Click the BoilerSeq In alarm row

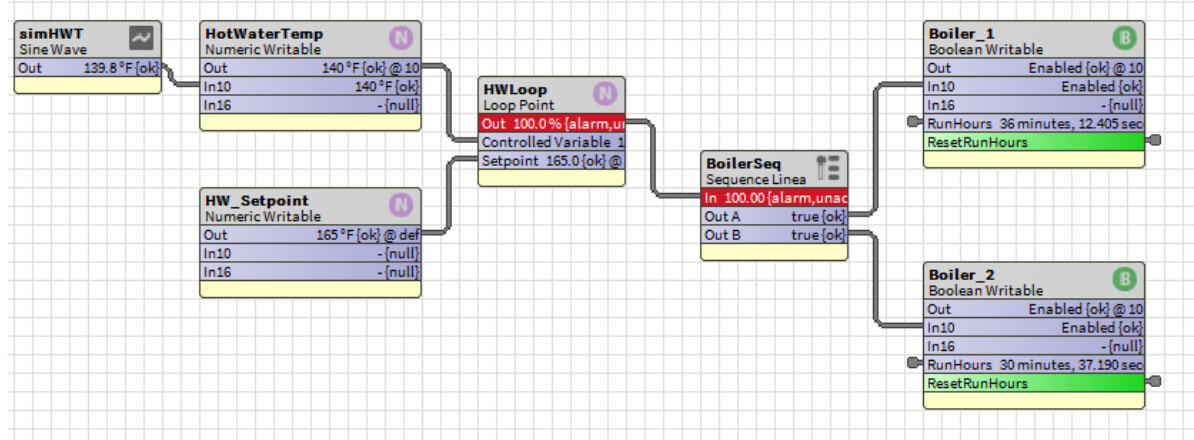pyautogui.click(x=775, y=198)
